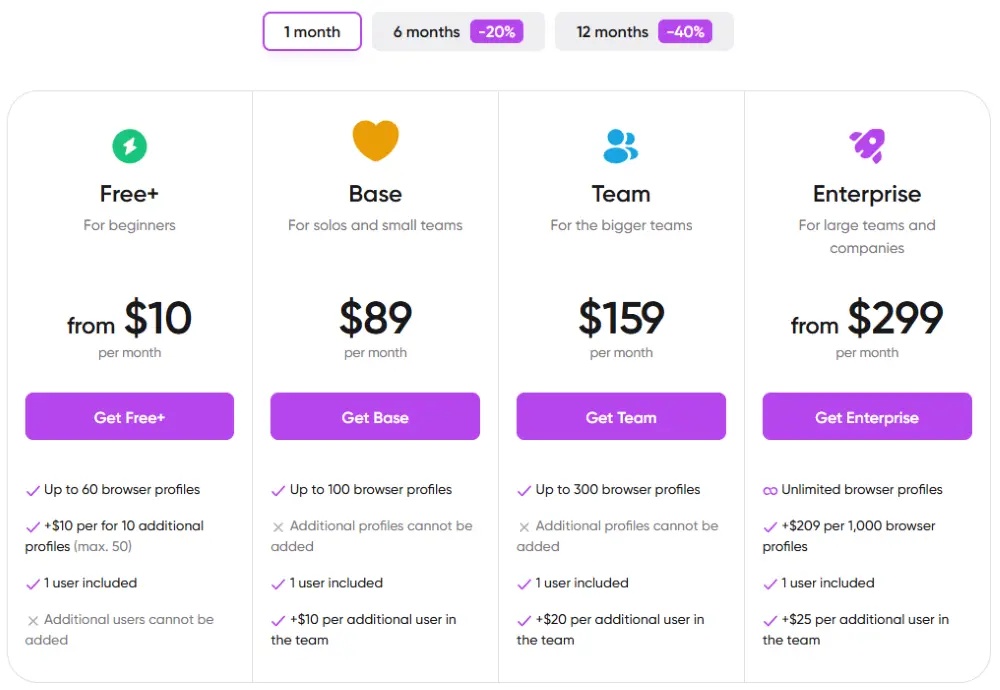Click the checkmark beside Up to 300 browser profiles

click(524, 490)
